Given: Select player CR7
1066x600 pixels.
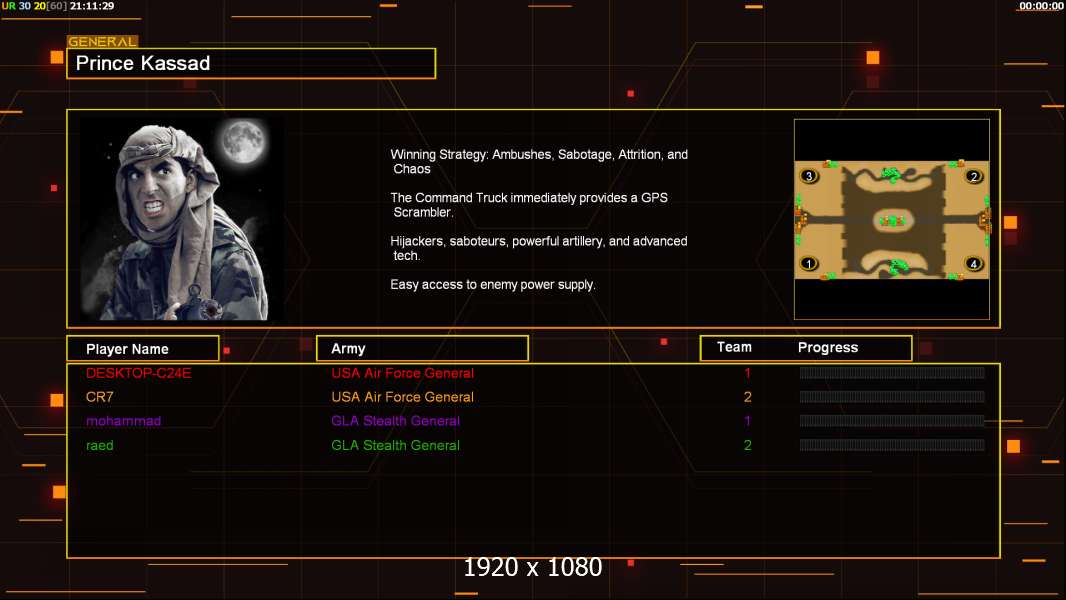Looking at the screenshot, I should tap(99, 397).
